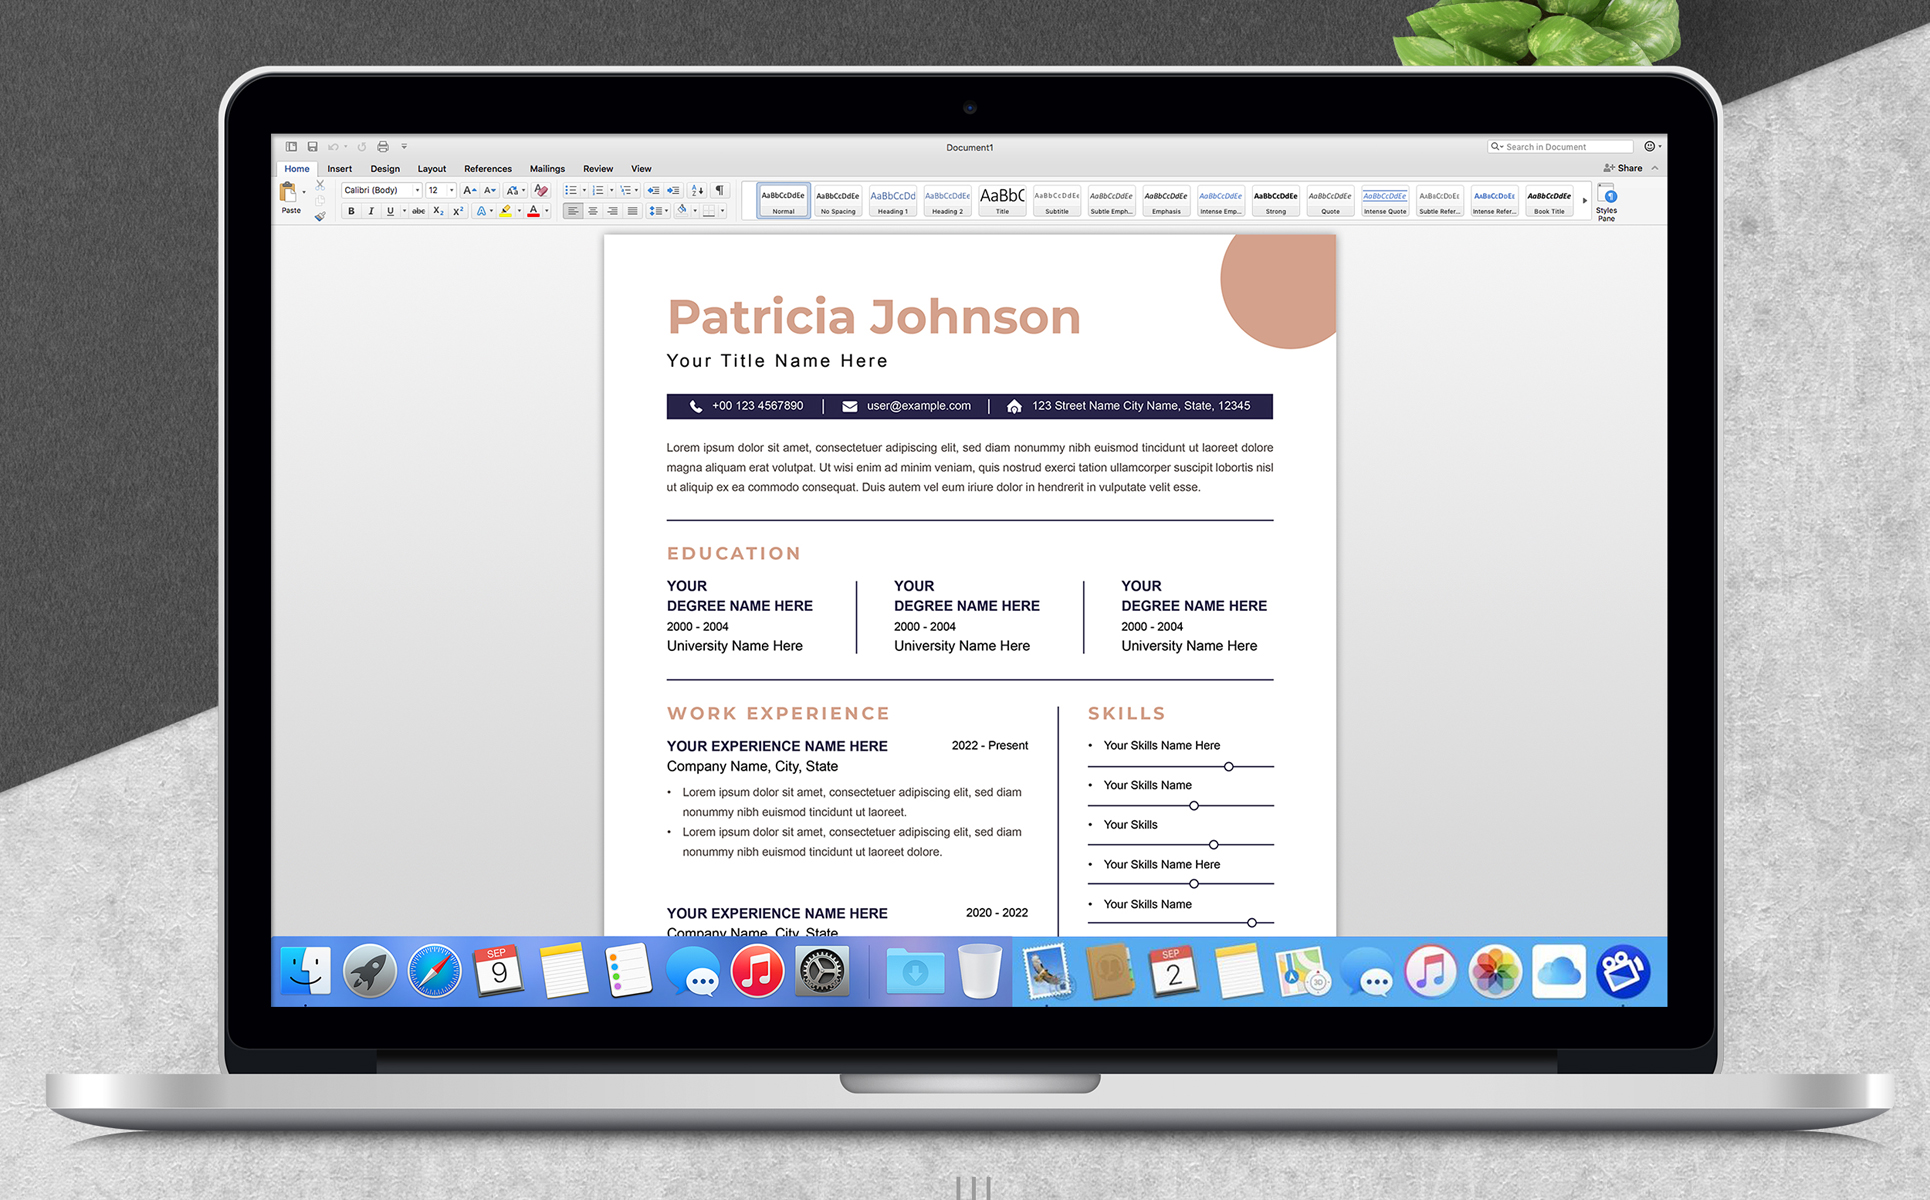This screenshot has width=1930, height=1200.
Task: Switch to the Insert tab
Action: [339, 169]
